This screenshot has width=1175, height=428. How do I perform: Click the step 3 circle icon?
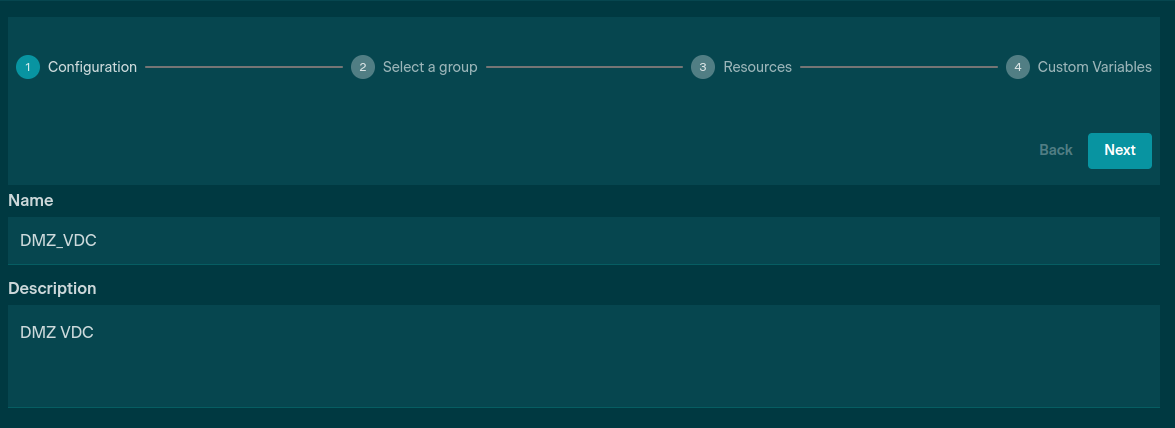tap(703, 67)
